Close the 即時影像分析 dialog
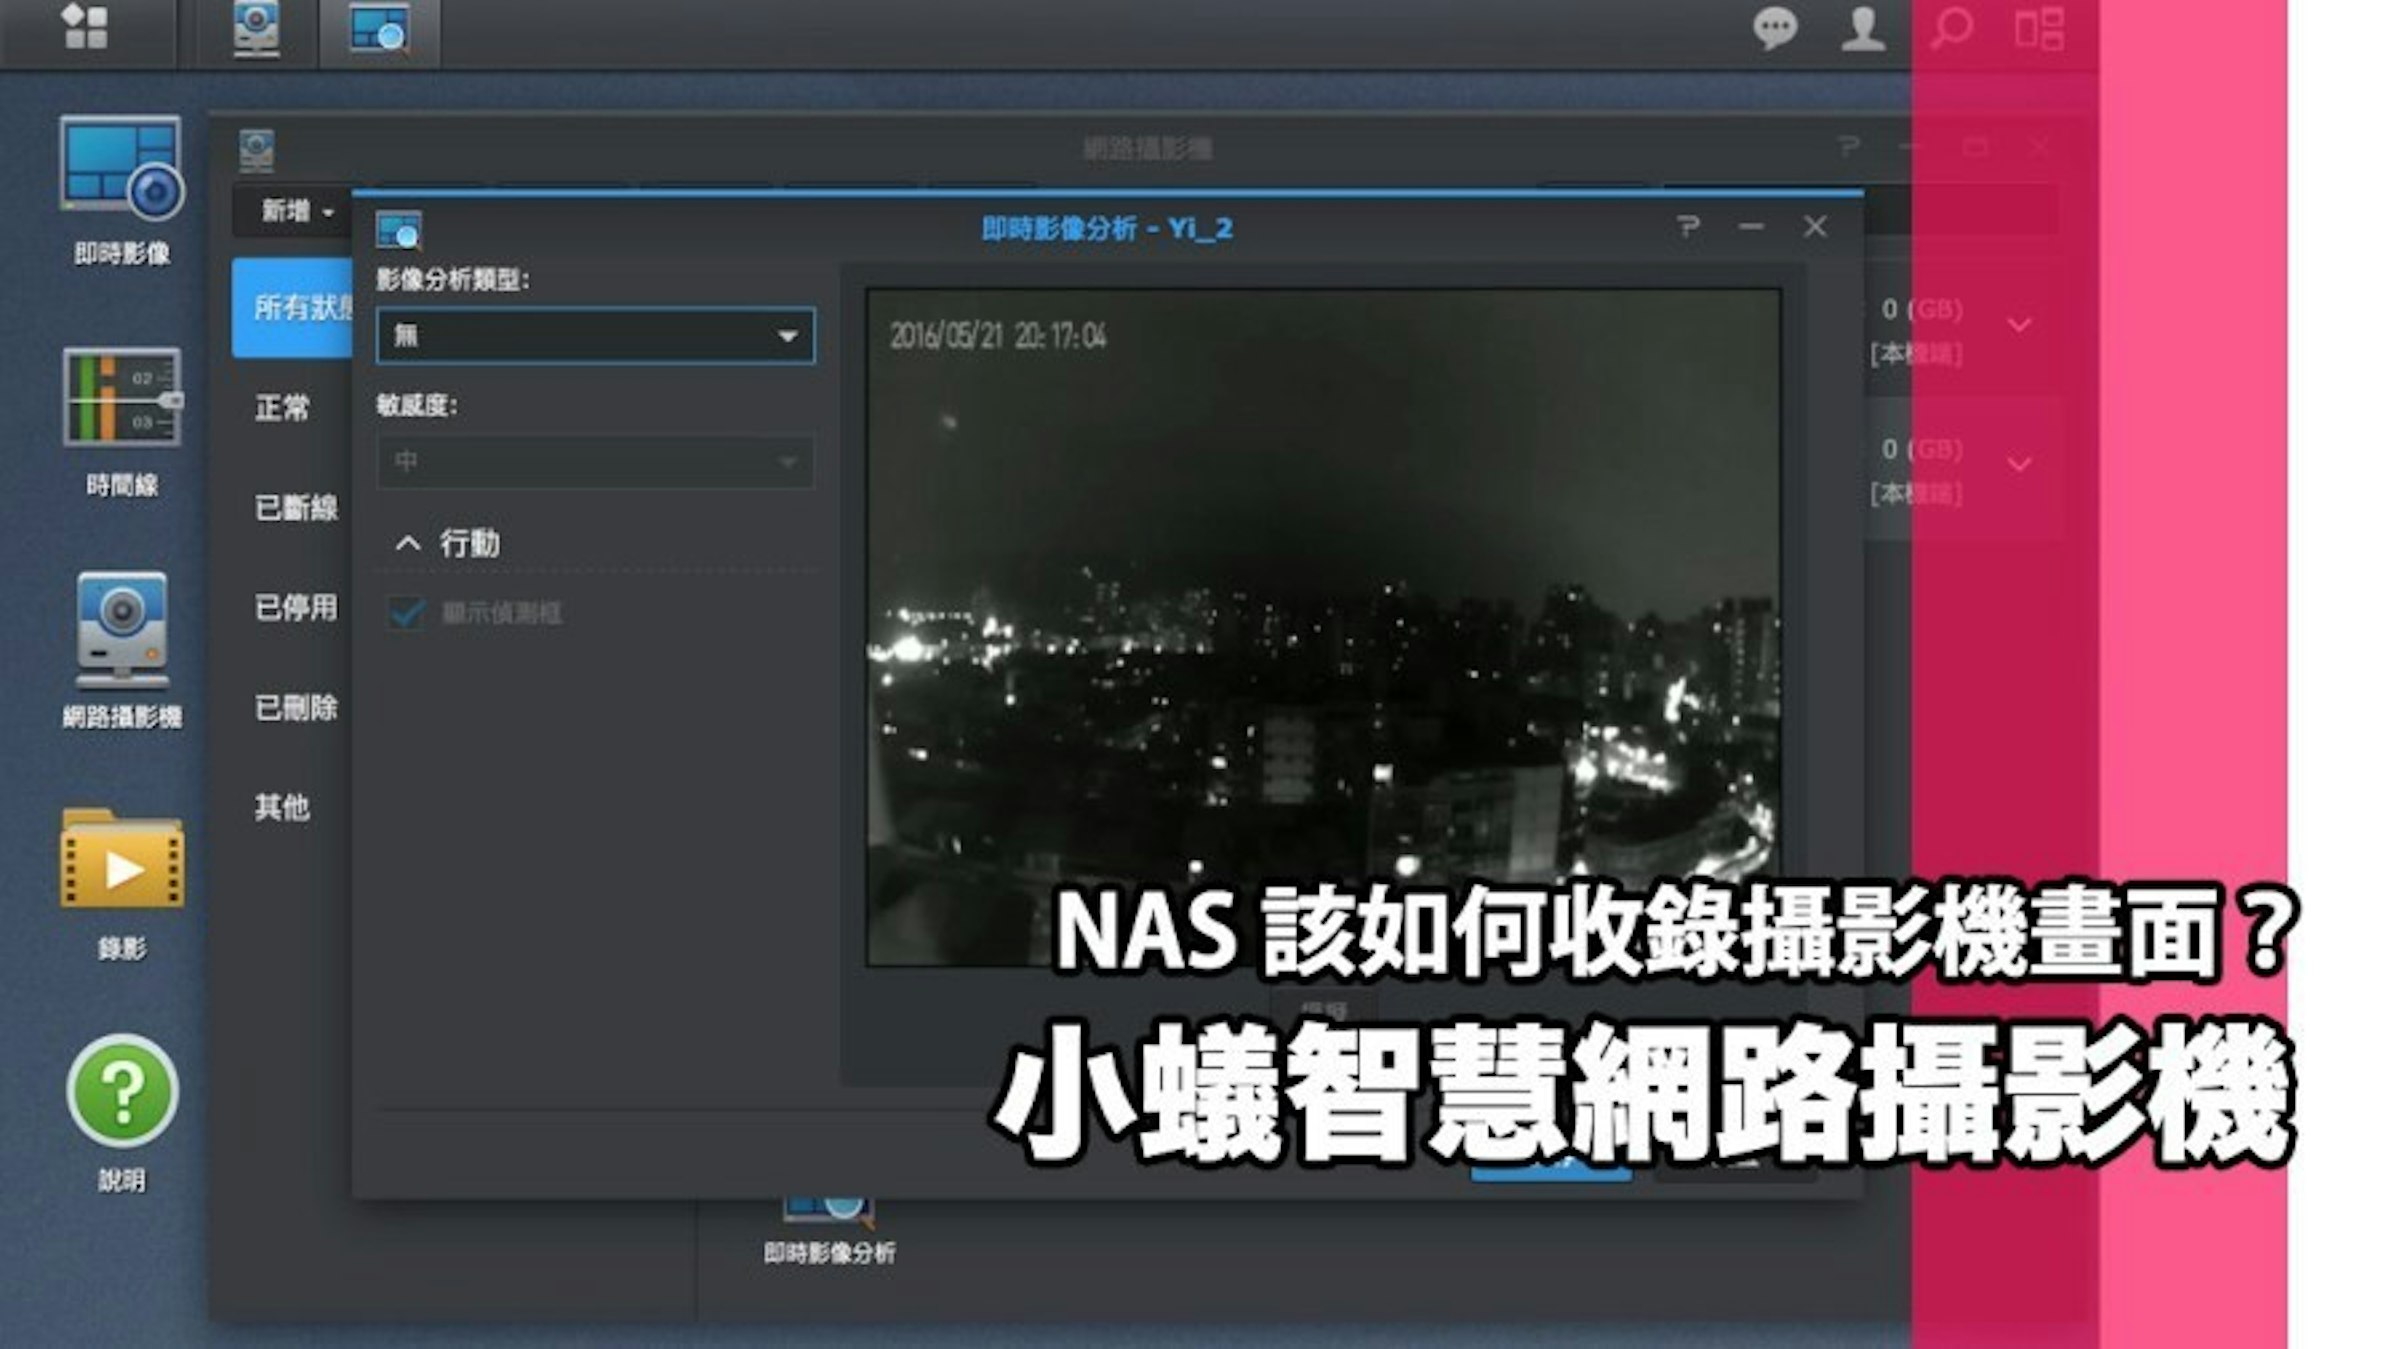This screenshot has width=2400, height=1349. click(x=1815, y=227)
